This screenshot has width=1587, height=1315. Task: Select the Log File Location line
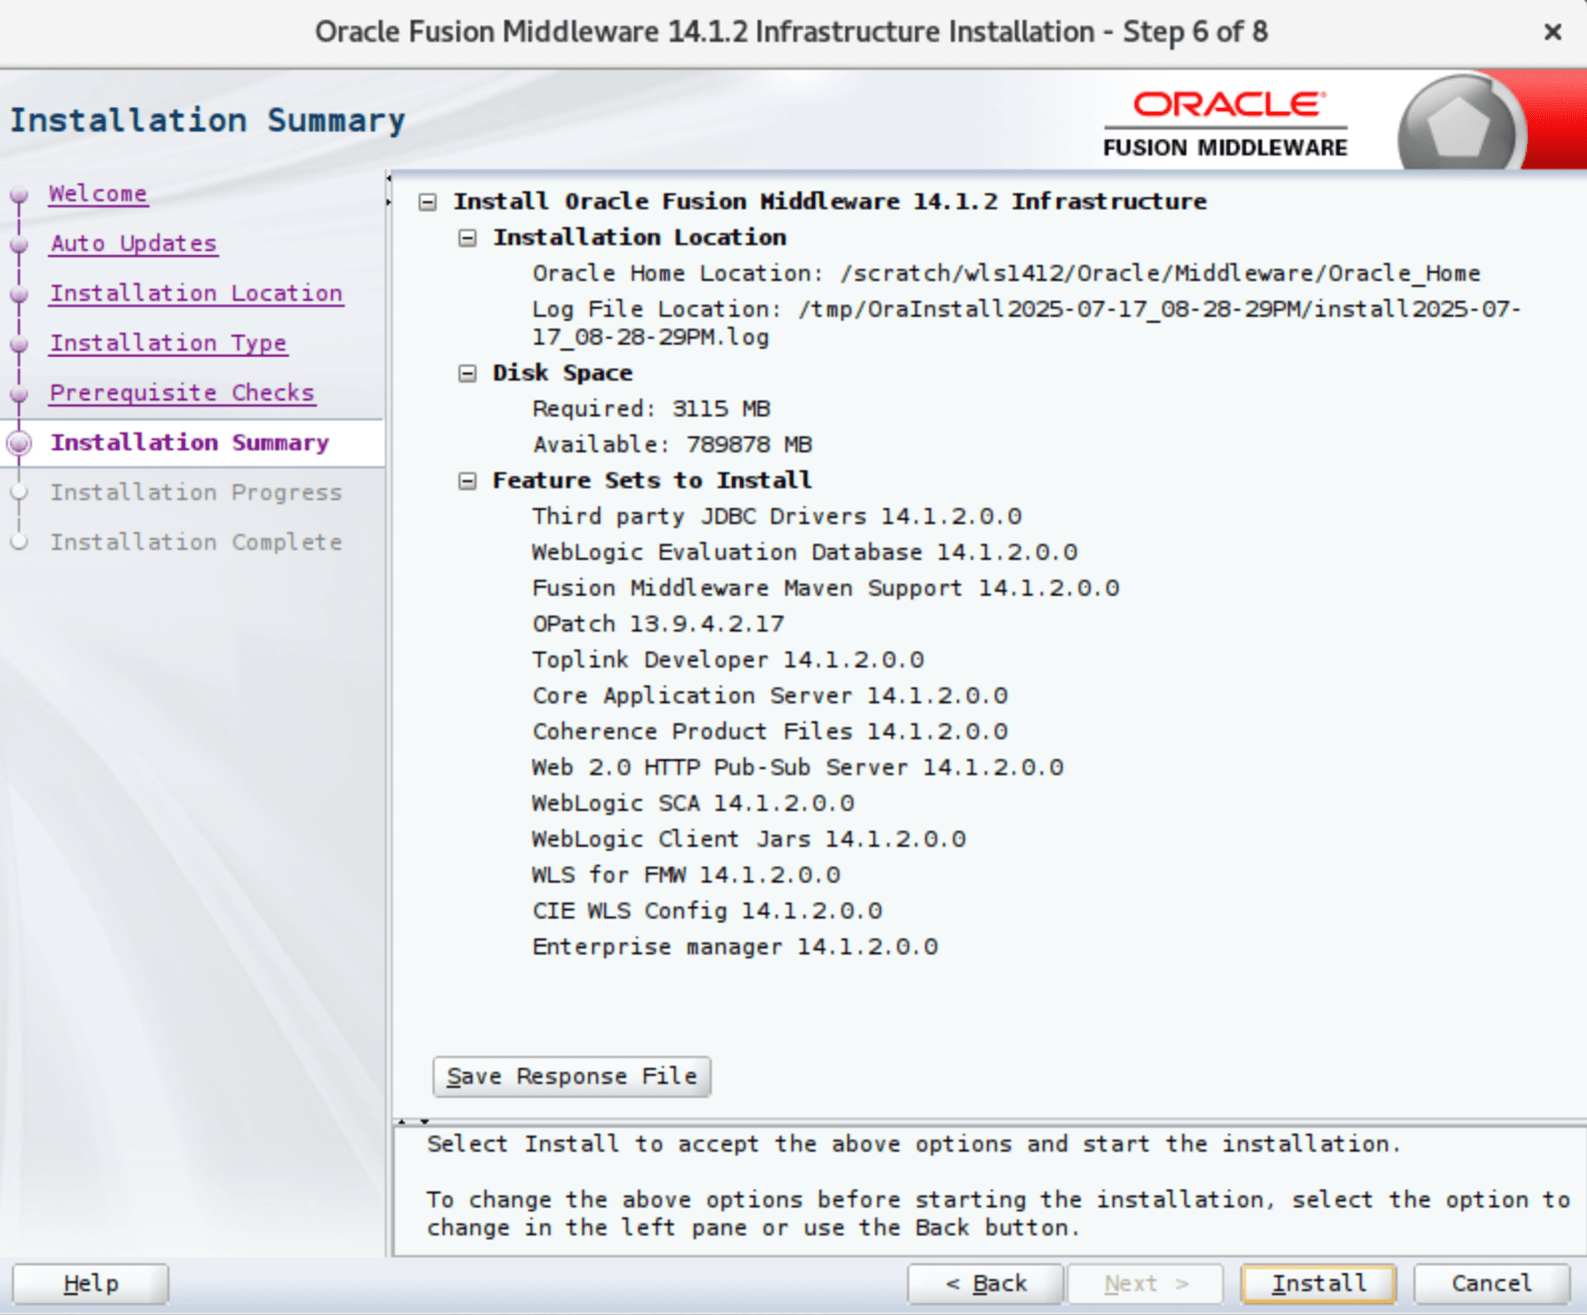click(1026, 323)
